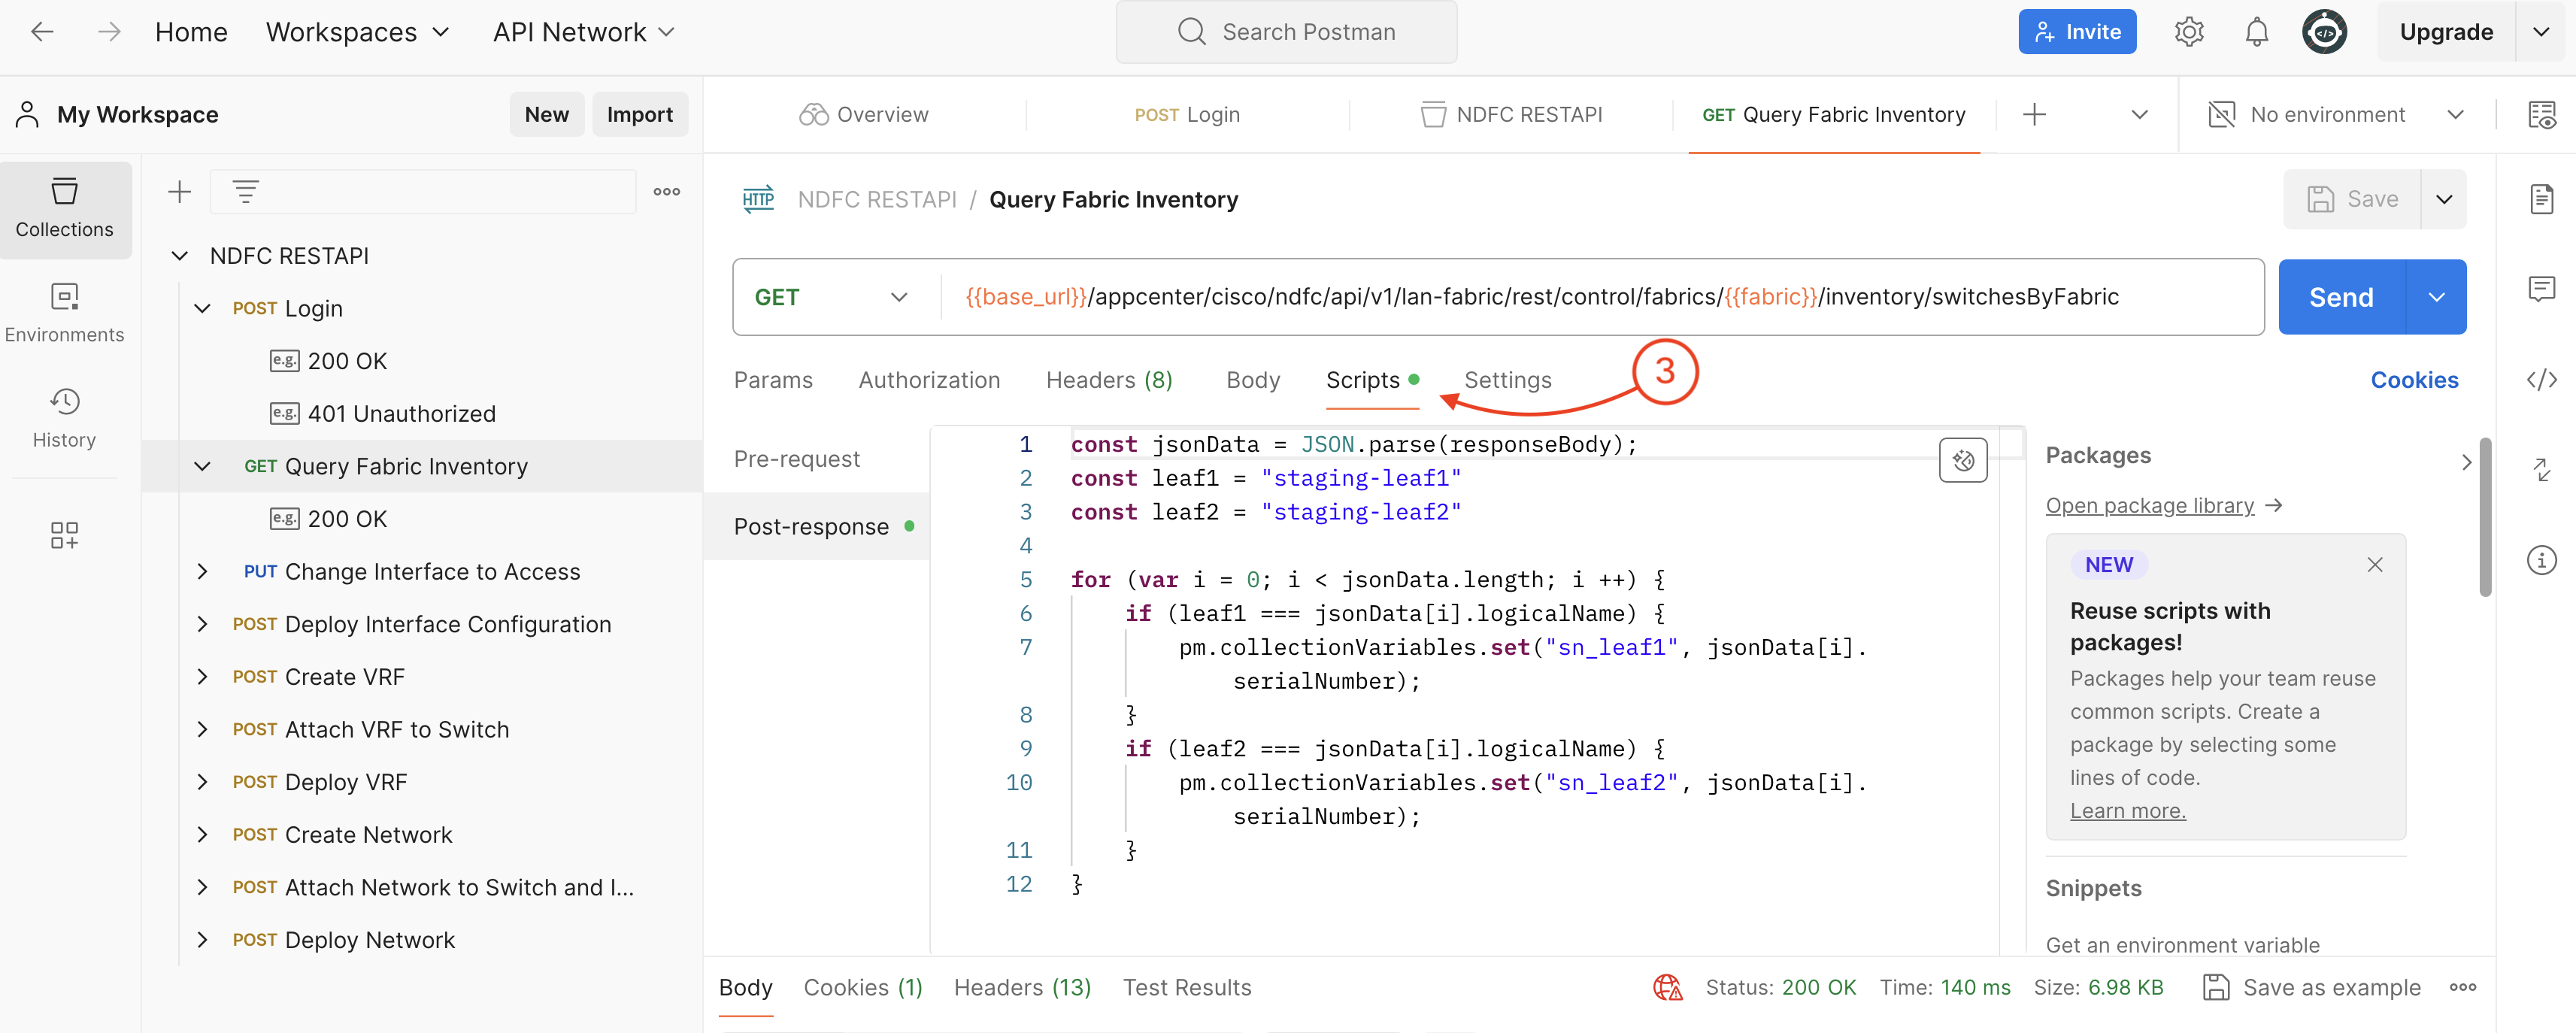Switch to the POST Login tab
The height and width of the screenshot is (1033, 2576).
coord(1187,115)
